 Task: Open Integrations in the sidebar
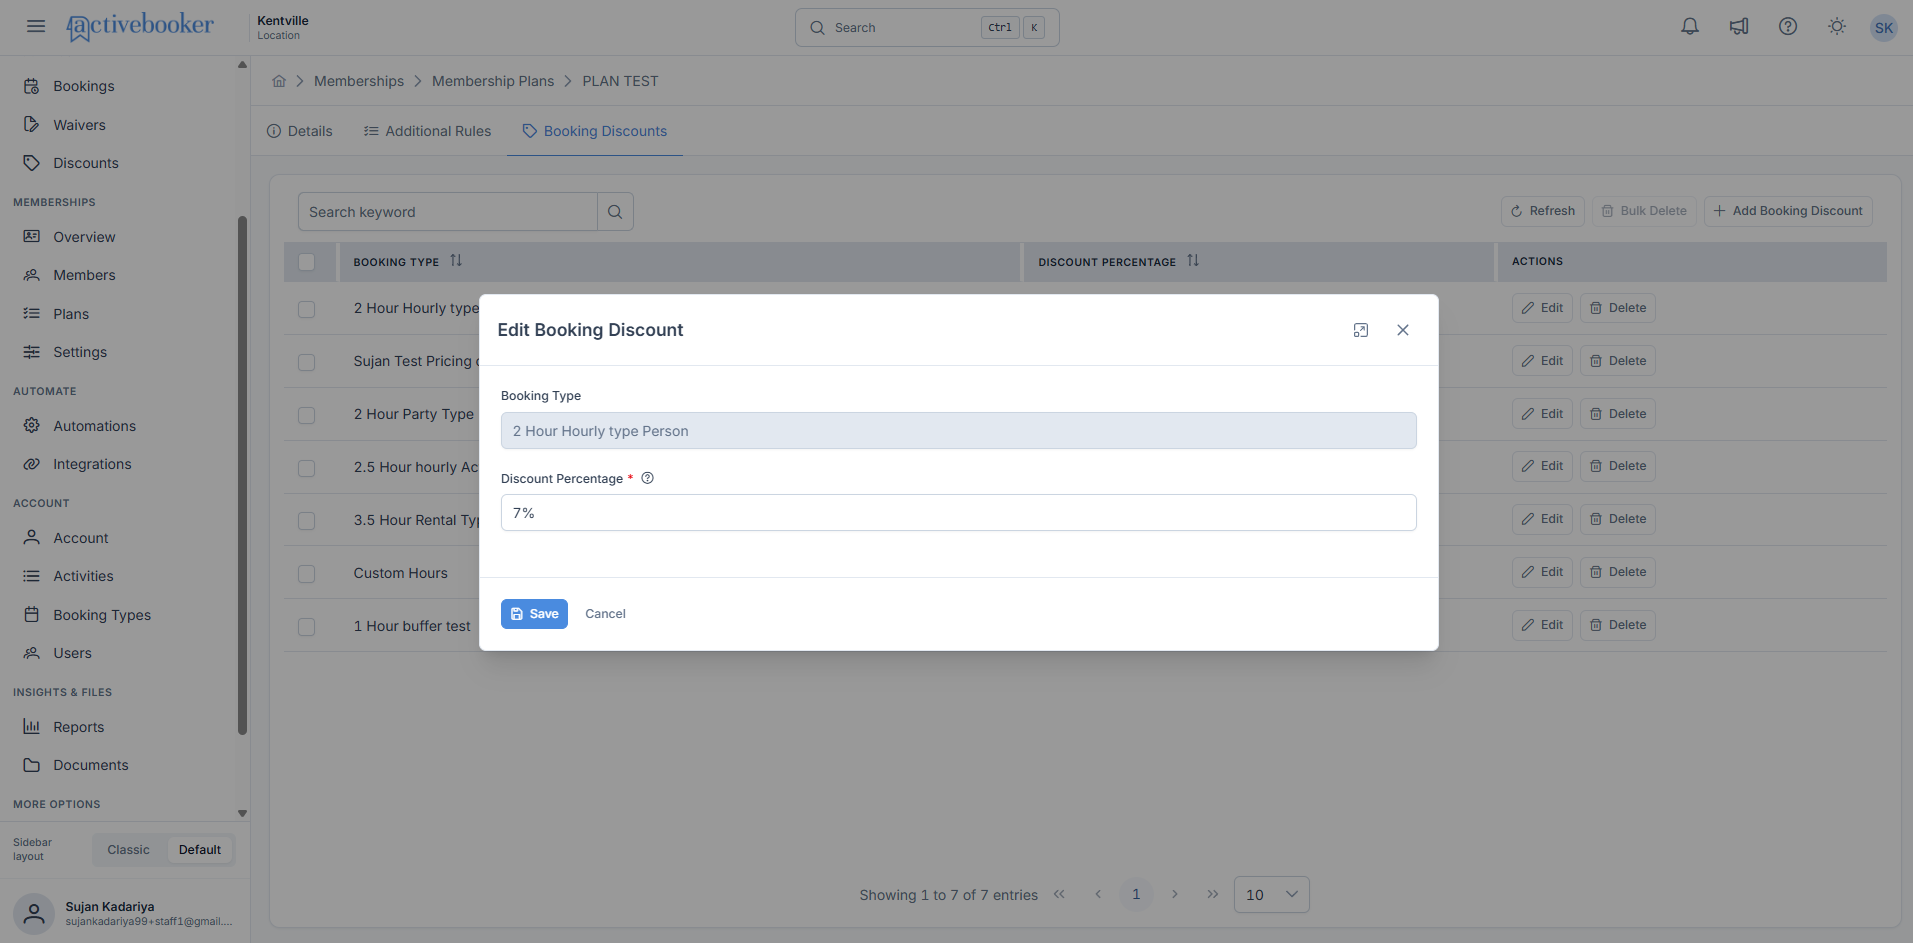click(92, 464)
